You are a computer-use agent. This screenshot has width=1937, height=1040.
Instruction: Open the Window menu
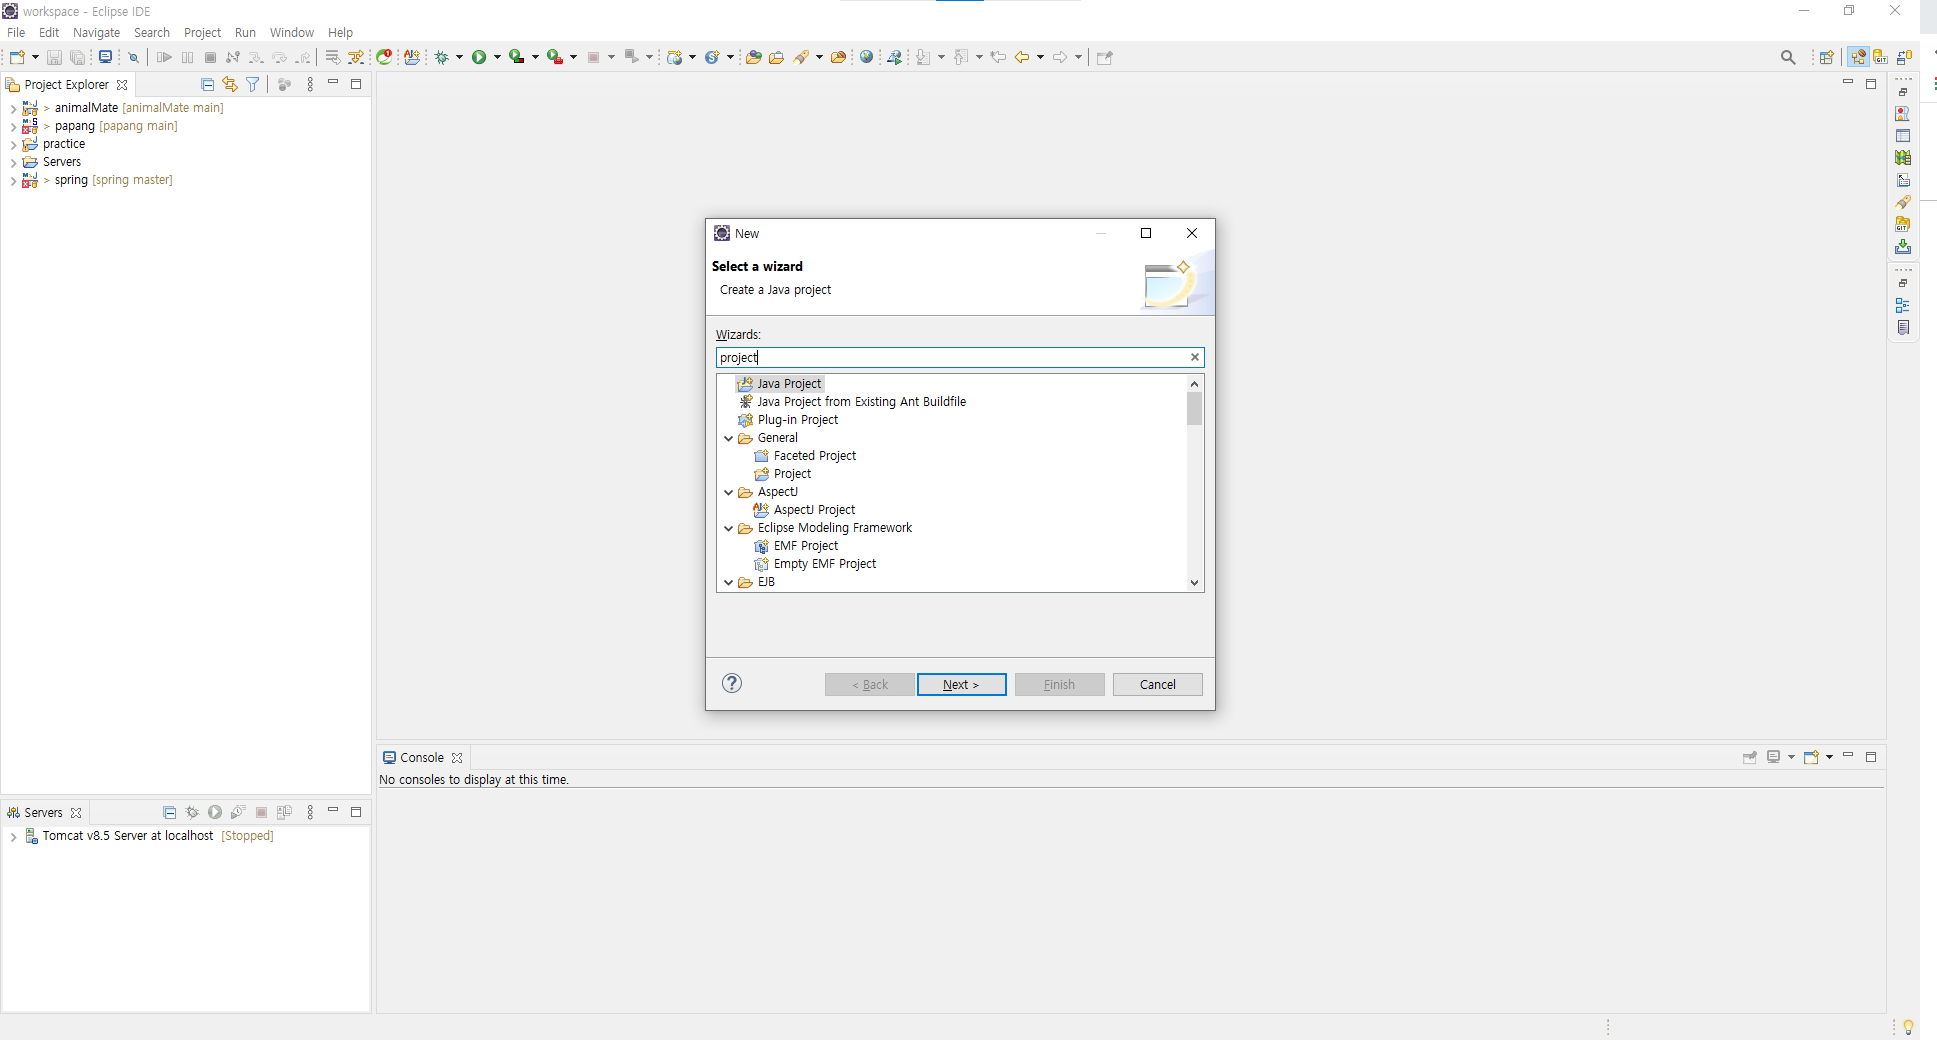pyautogui.click(x=291, y=33)
